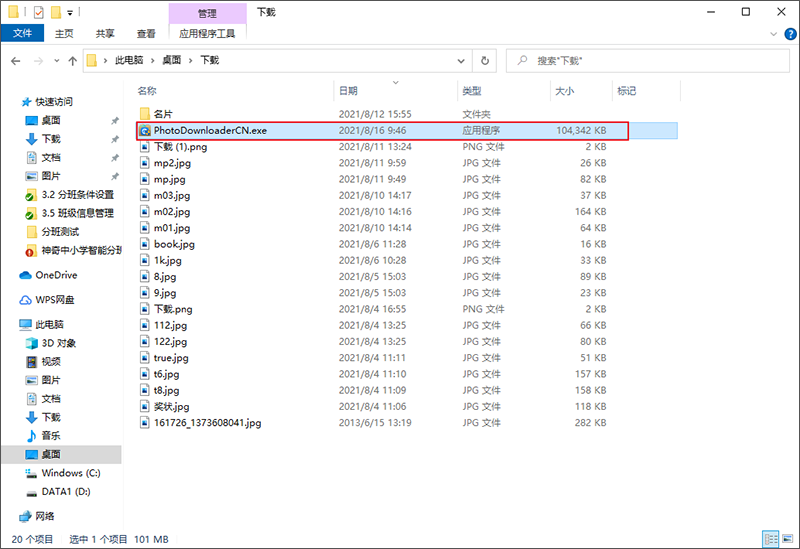Expand the ribbon with the chevron
This screenshot has width=800, height=549.
[x=771, y=33]
